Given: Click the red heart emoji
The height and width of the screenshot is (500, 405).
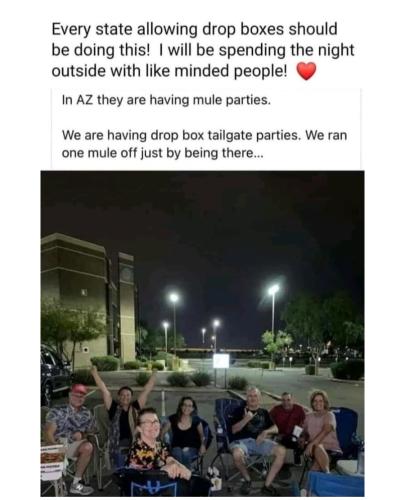Looking at the screenshot, I should 306,71.
